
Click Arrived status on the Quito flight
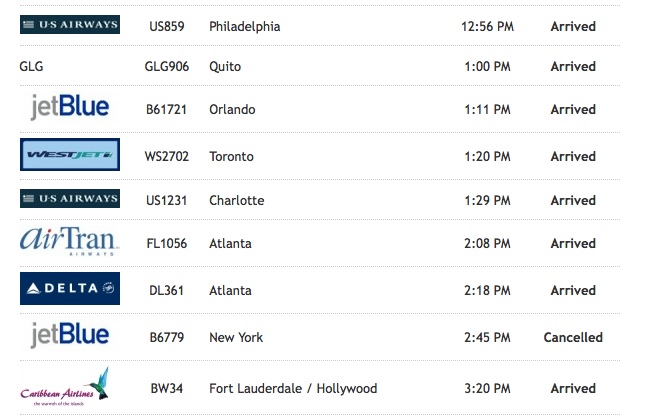573,67
